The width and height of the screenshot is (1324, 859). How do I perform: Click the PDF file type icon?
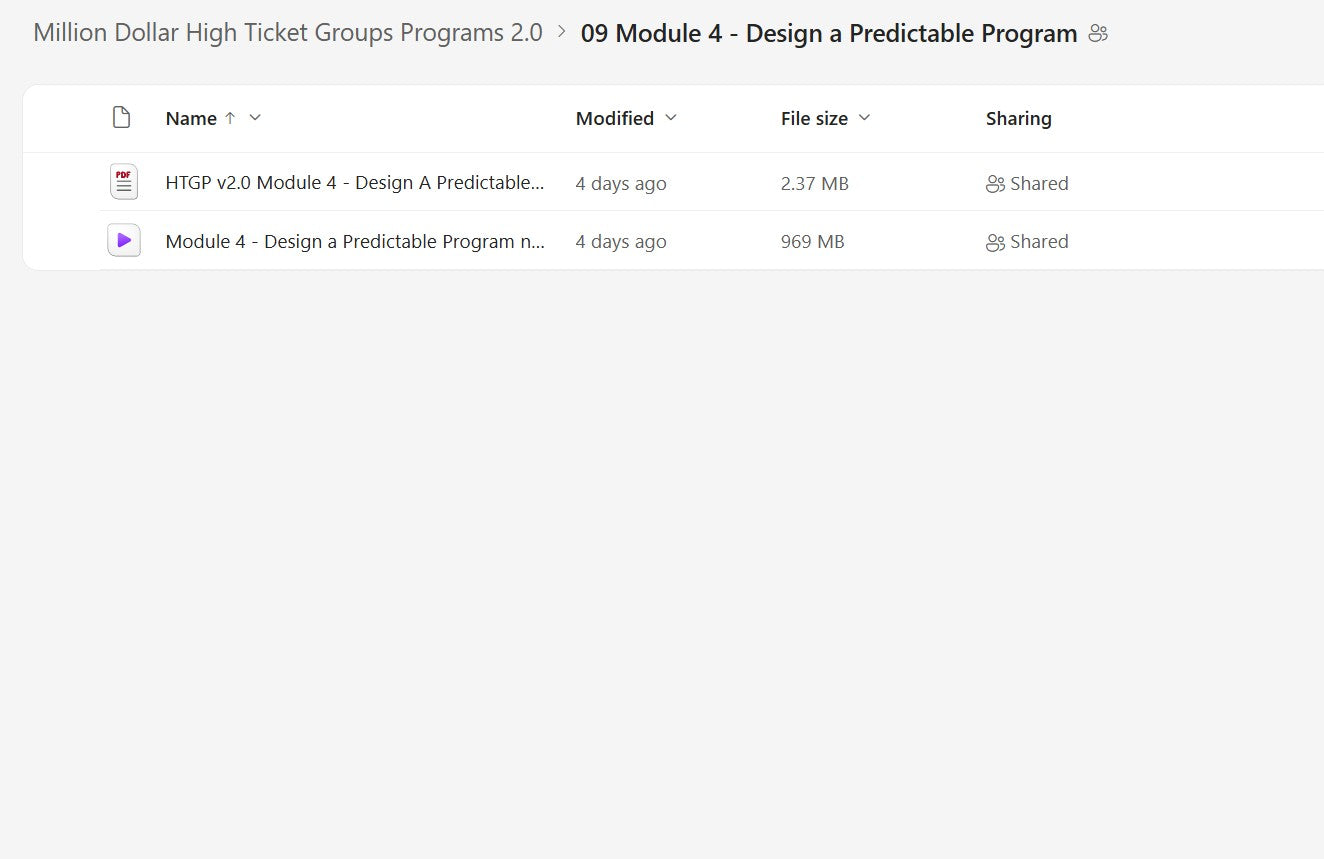tap(124, 183)
